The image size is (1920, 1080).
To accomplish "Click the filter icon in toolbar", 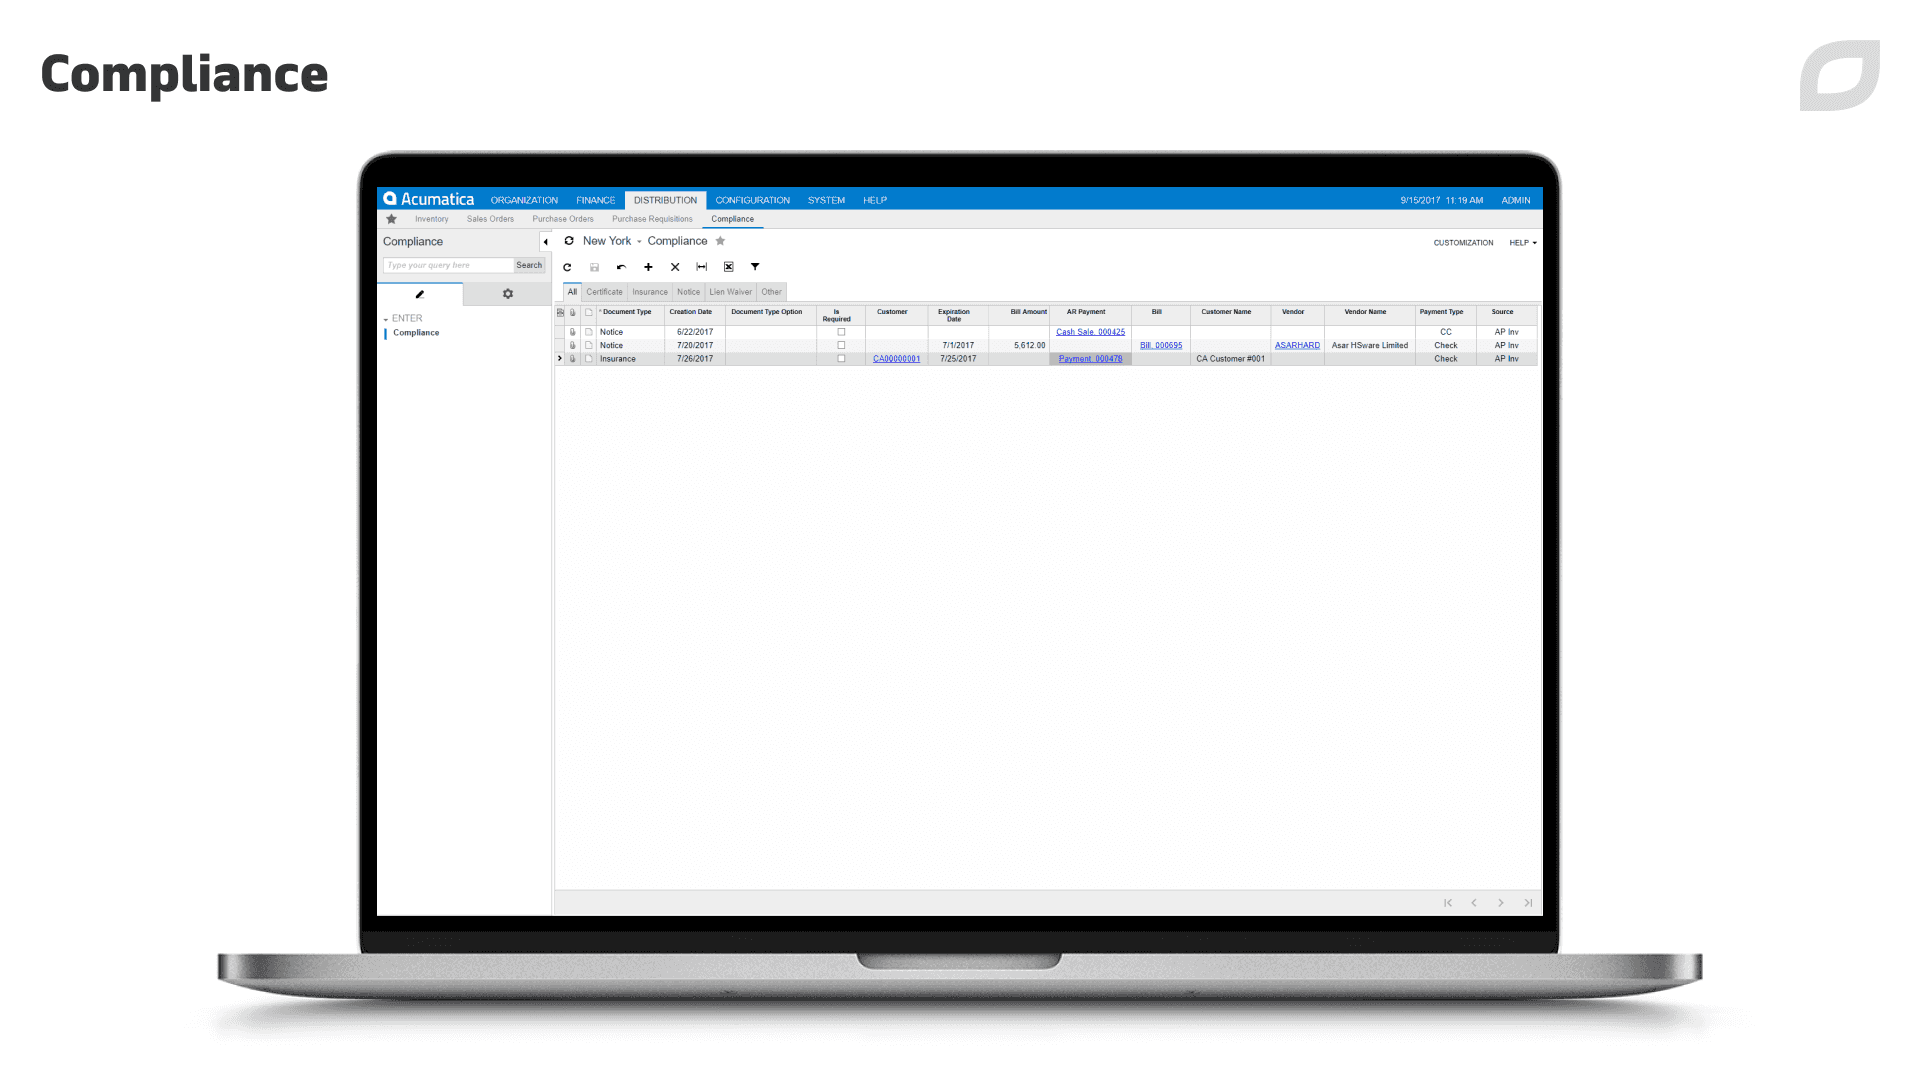I will click(x=756, y=266).
